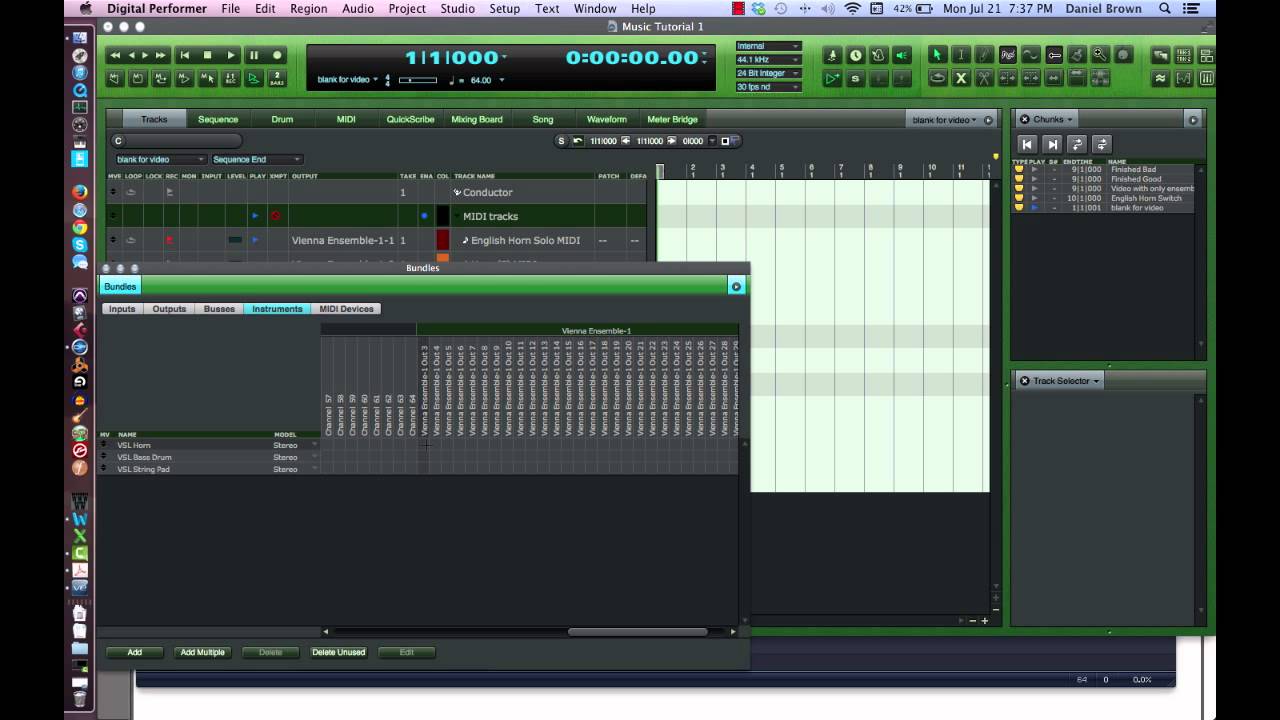1280x720 pixels.
Task: Select the Zoom magnifier tool
Action: [1100, 55]
